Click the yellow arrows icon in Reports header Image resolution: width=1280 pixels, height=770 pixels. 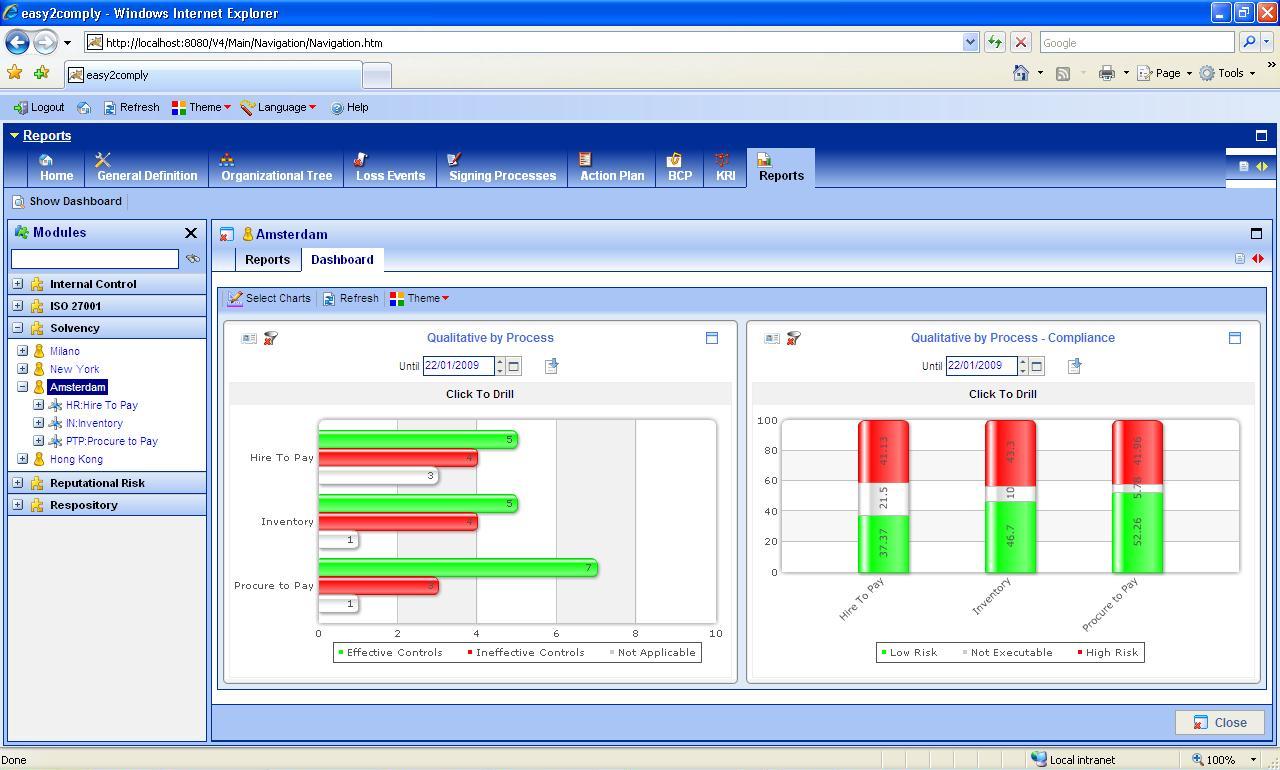[x=1262, y=167]
